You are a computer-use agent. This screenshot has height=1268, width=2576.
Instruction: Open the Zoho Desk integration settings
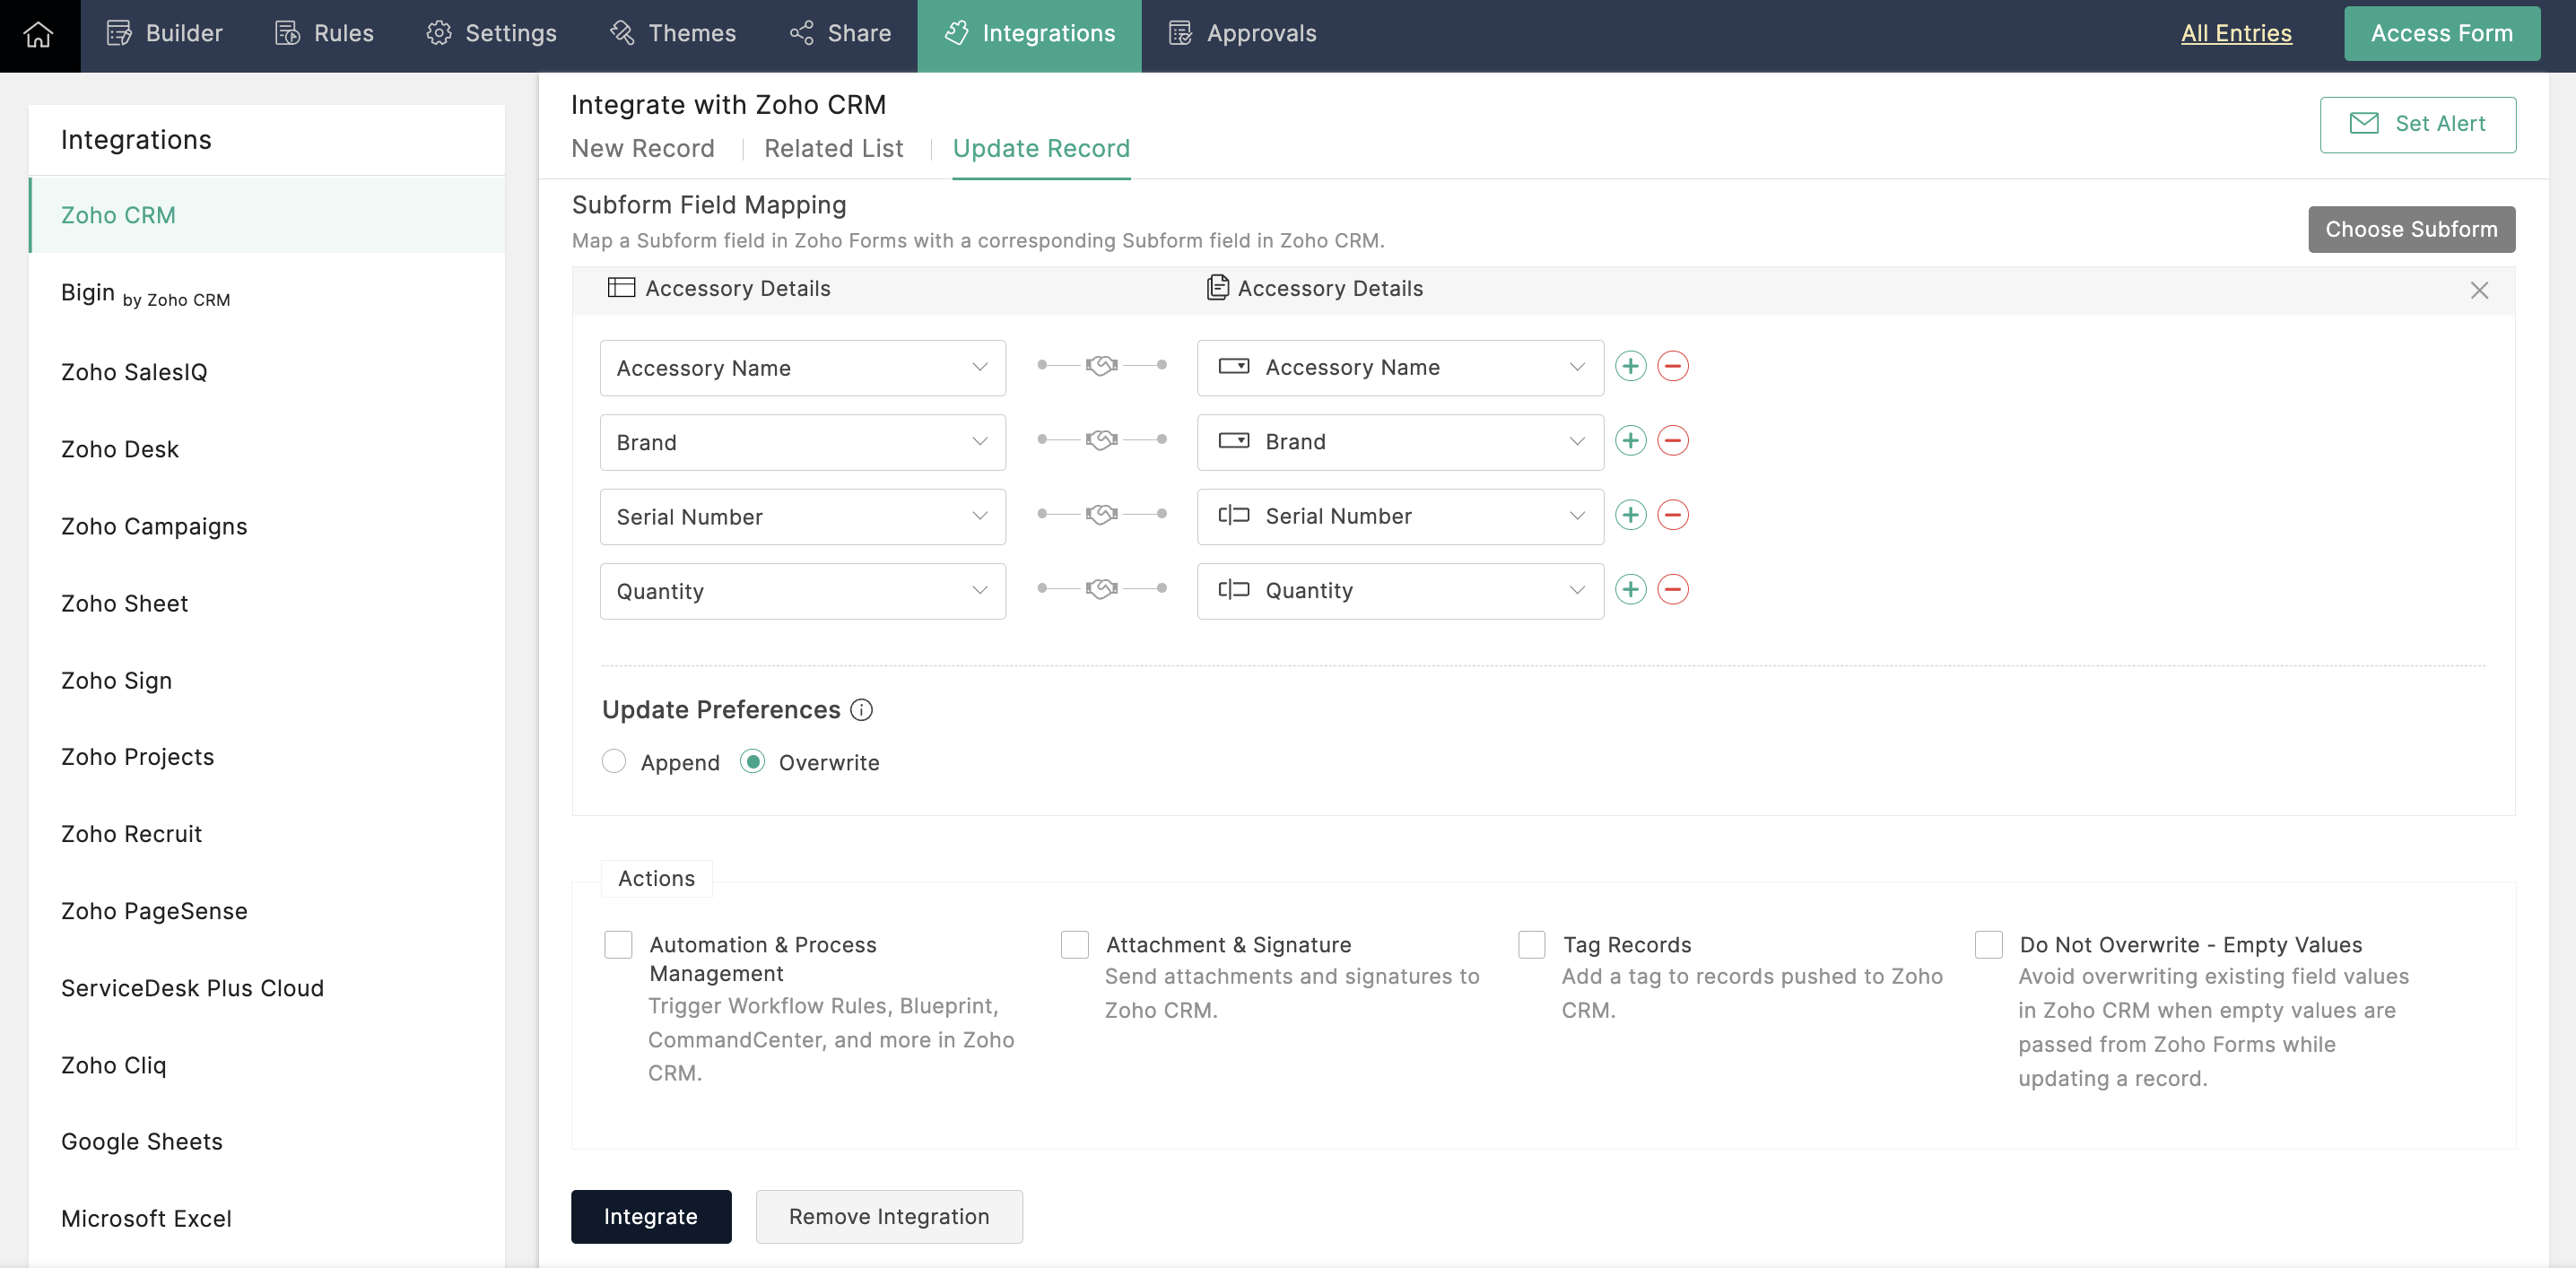(122, 447)
